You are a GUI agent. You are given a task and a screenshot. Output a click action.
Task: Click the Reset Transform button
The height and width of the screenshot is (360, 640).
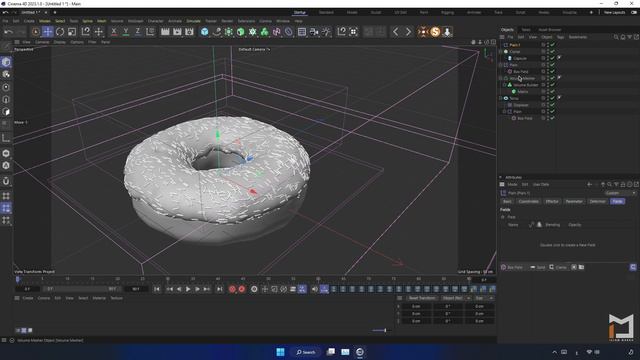coord(422,298)
